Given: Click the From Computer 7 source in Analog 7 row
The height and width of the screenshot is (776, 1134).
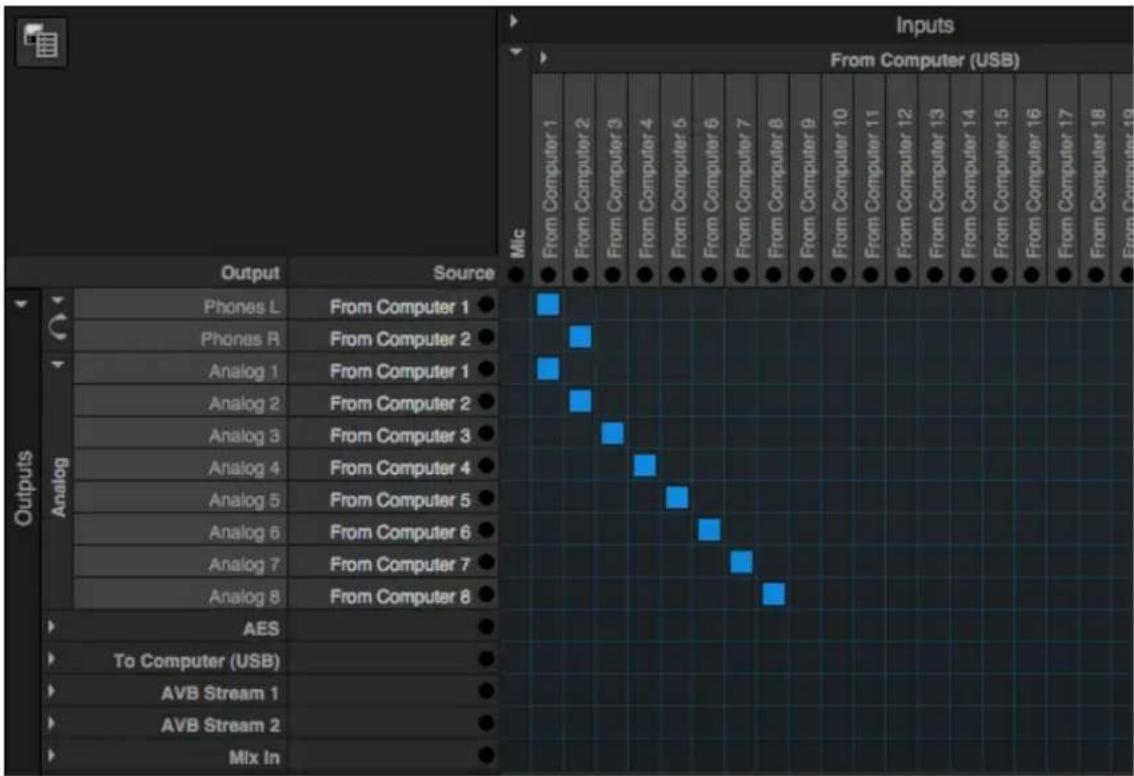Looking at the screenshot, I should pyautogui.click(x=399, y=564).
